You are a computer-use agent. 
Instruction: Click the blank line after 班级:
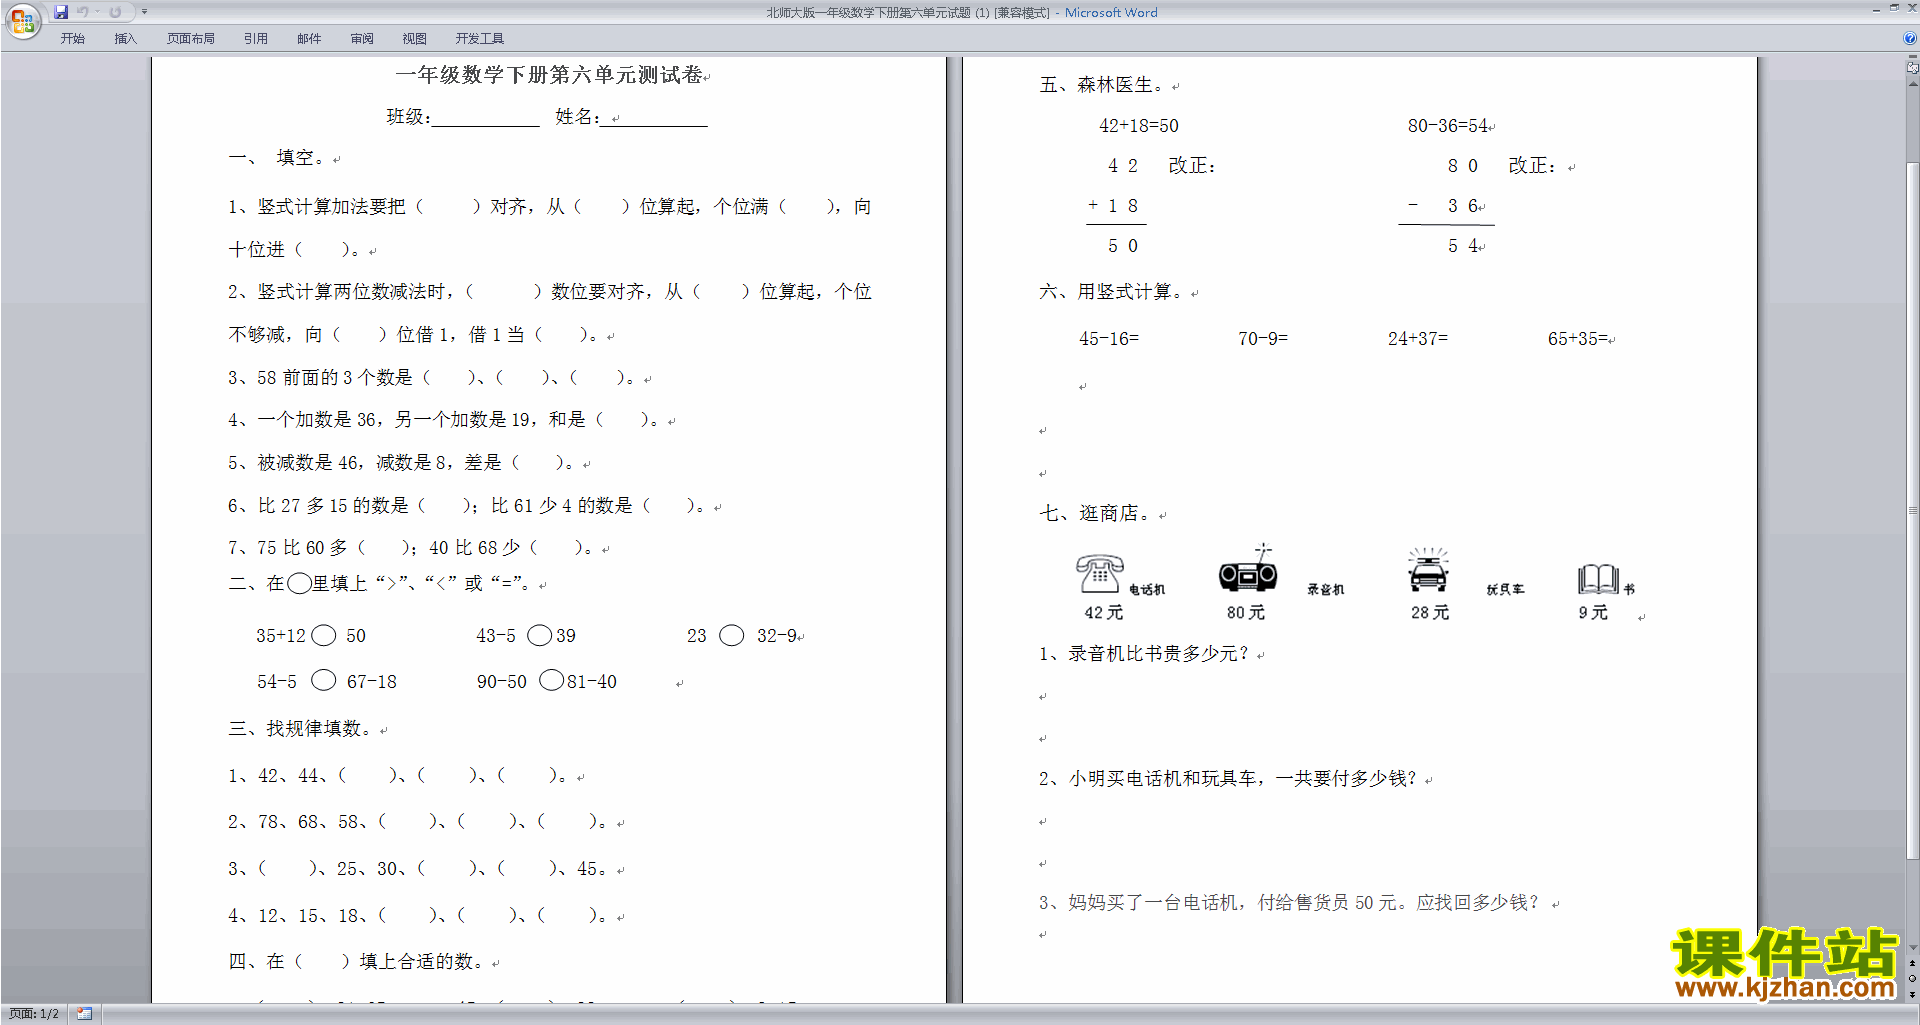click(x=486, y=119)
